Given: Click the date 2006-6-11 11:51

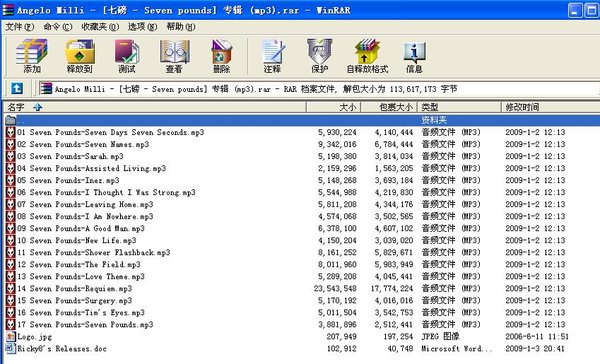Looking at the screenshot, I should (x=536, y=337).
